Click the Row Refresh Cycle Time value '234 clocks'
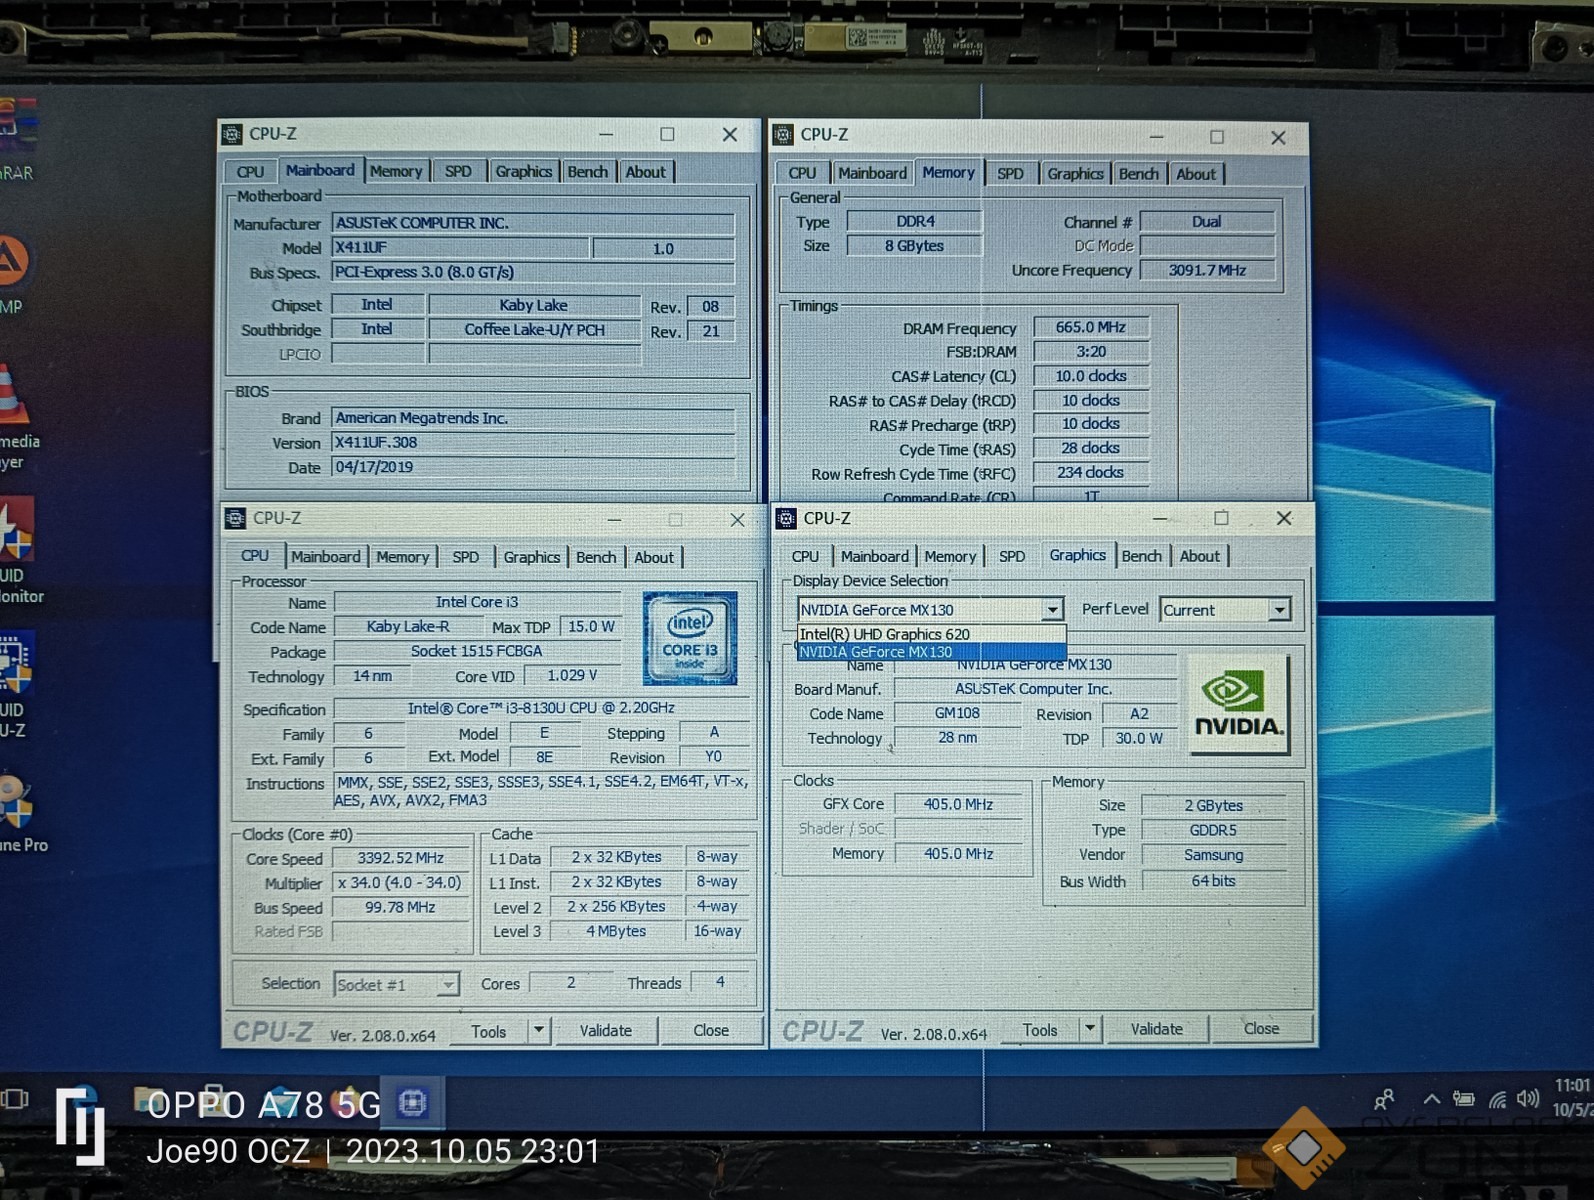This screenshot has width=1594, height=1200. (1090, 472)
